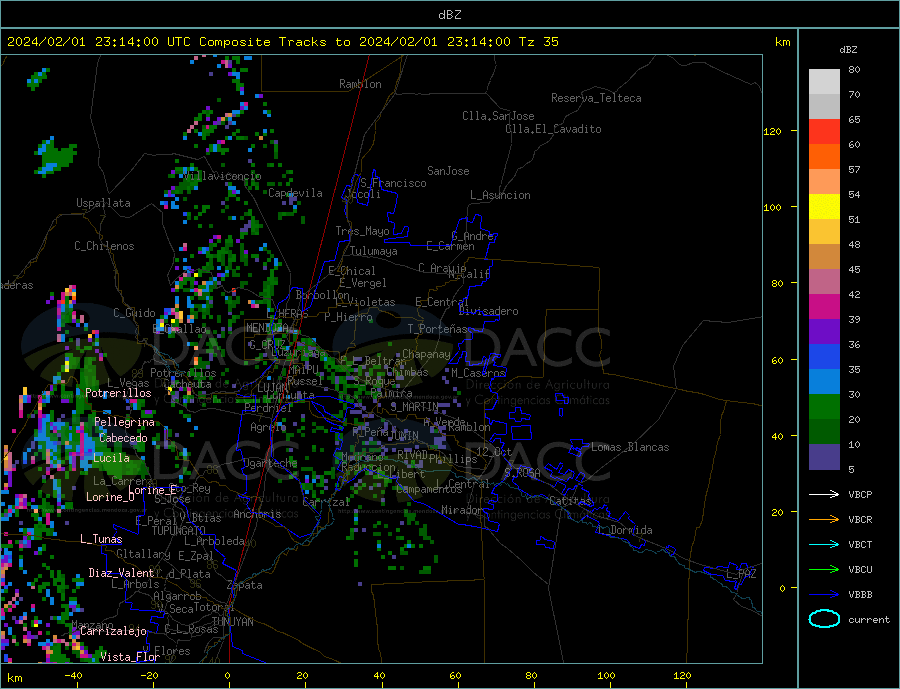Click the Vista_Flor label
Image resolution: width=900 pixels, height=689 pixels.
[130, 657]
